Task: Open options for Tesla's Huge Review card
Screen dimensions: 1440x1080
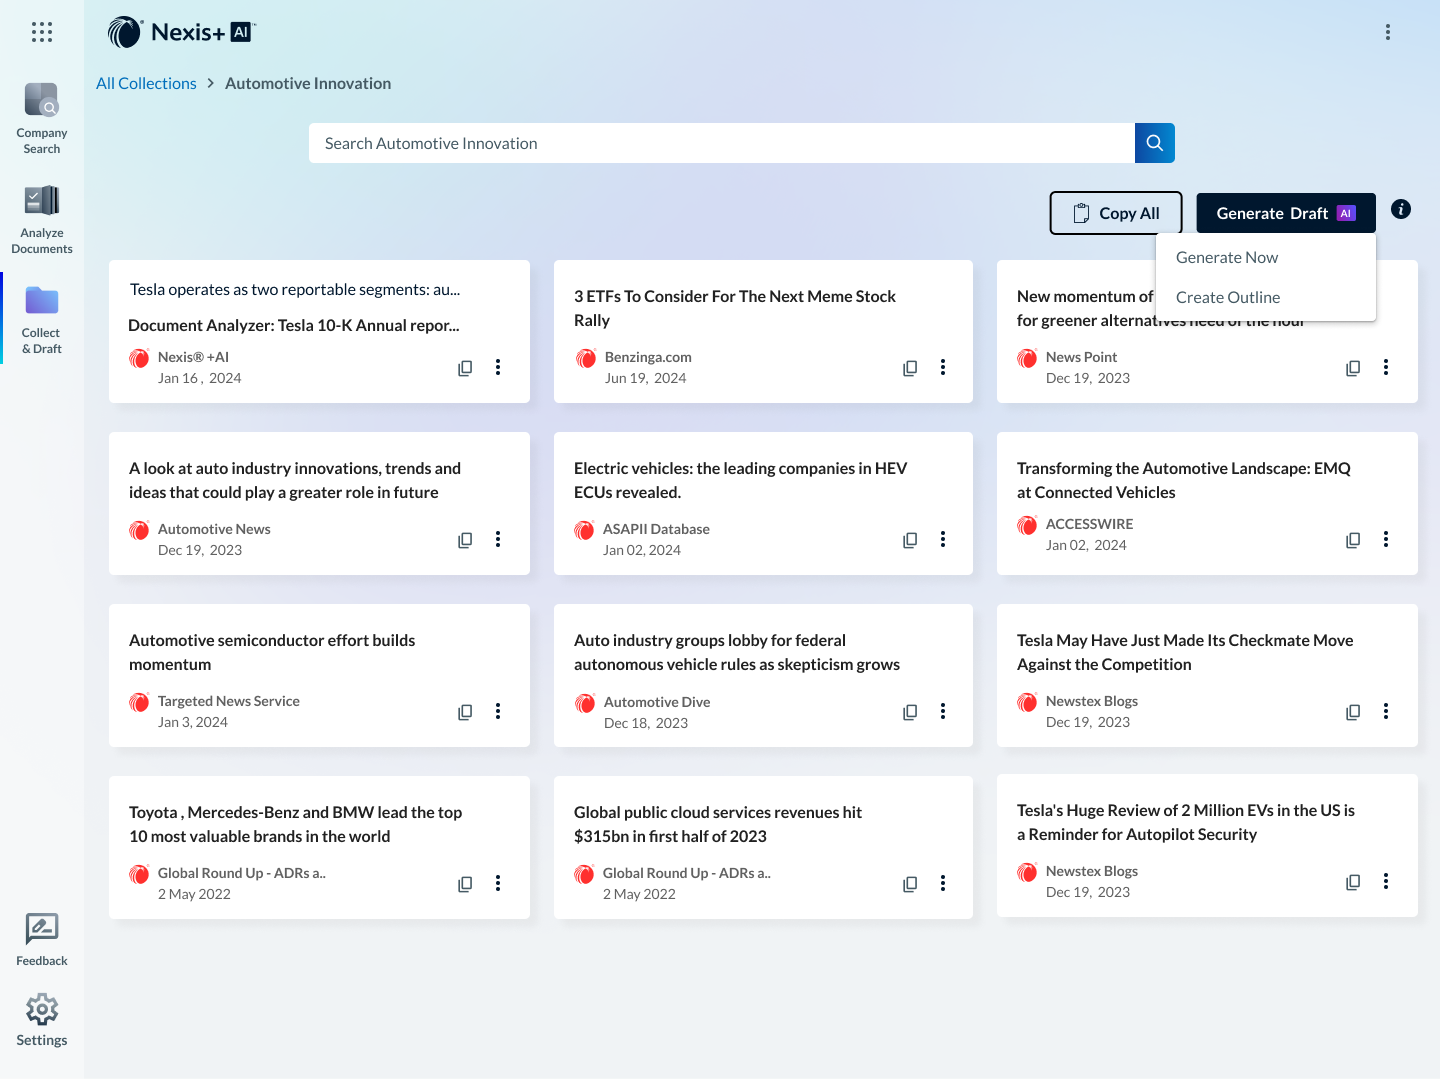Action: click(1386, 881)
